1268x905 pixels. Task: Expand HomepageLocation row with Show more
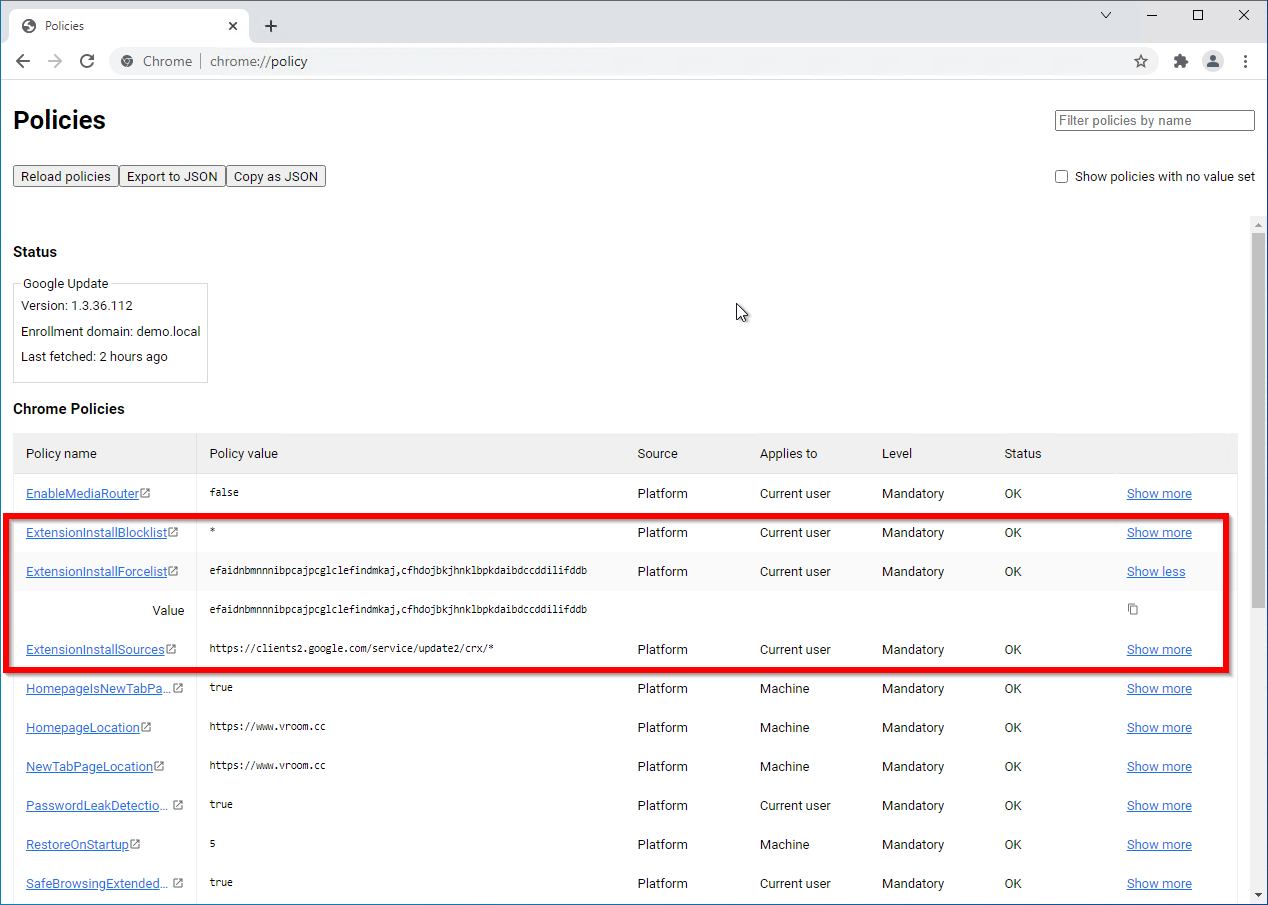coord(1159,728)
